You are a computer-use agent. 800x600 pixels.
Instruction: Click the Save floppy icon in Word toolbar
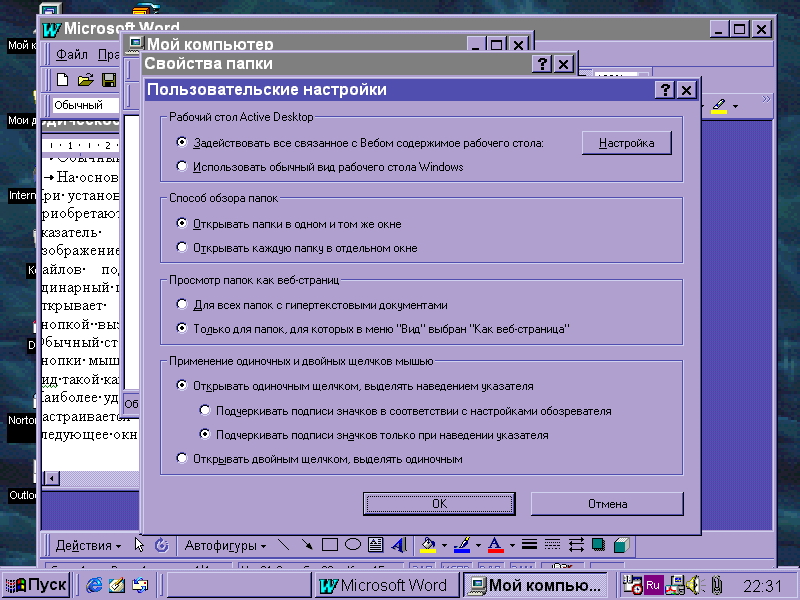pos(109,80)
